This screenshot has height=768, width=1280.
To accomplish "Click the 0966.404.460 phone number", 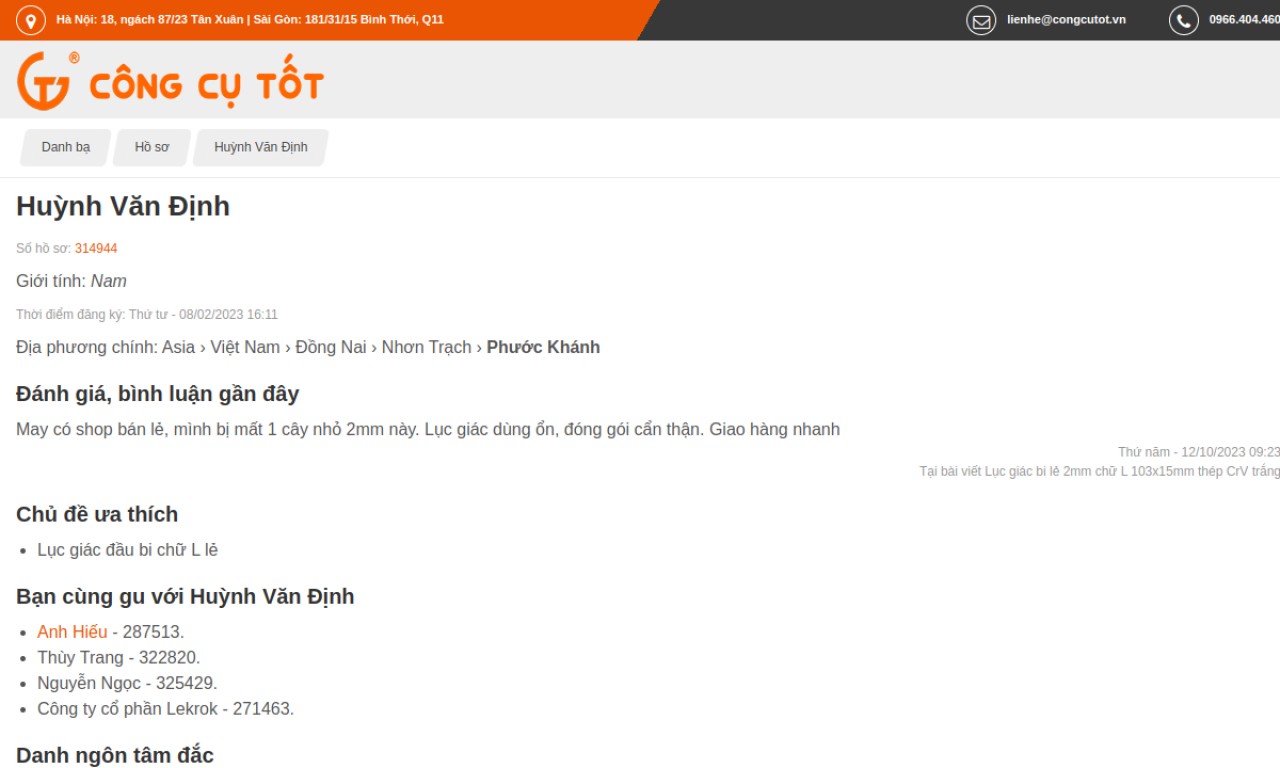I will (1243, 20).
